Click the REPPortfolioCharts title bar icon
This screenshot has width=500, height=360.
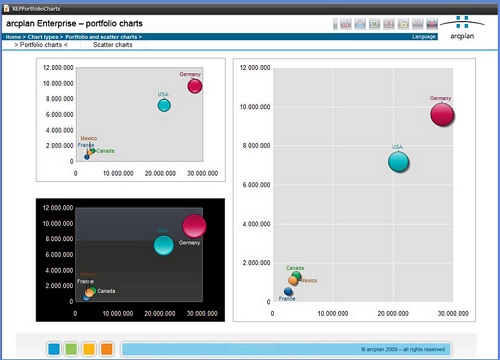click(x=6, y=8)
